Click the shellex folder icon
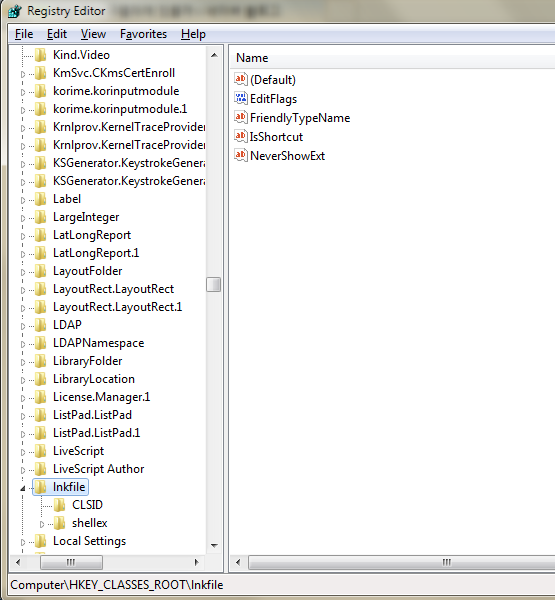The width and height of the screenshot is (555, 600). point(60,523)
